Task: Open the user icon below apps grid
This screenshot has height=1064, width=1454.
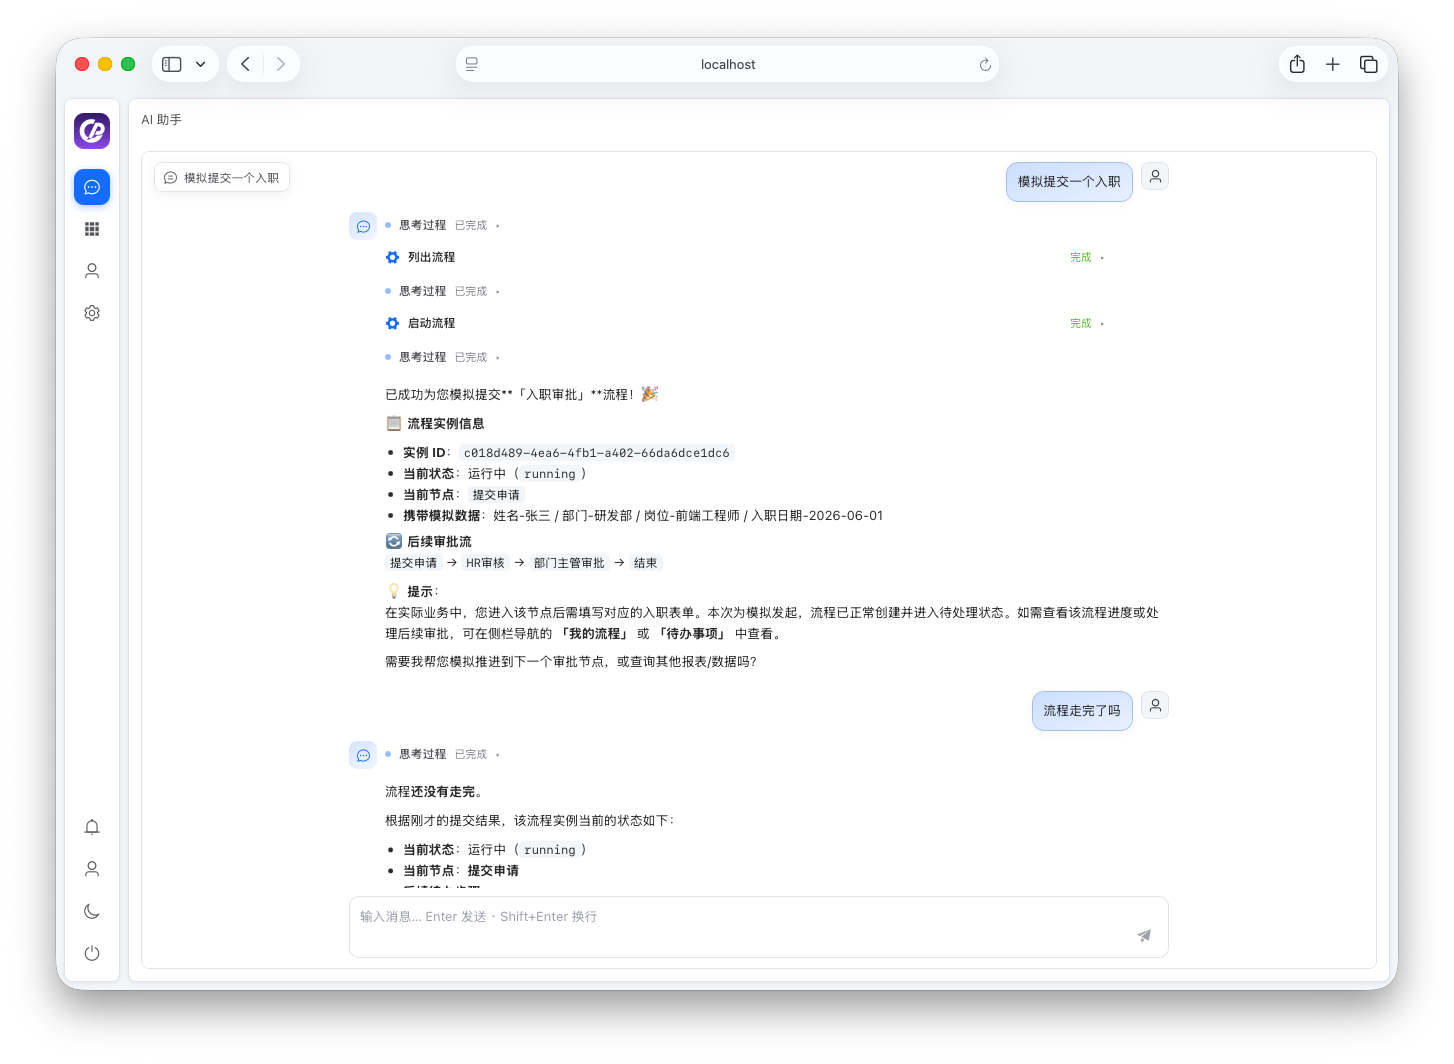Action: (x=92, y=271)
